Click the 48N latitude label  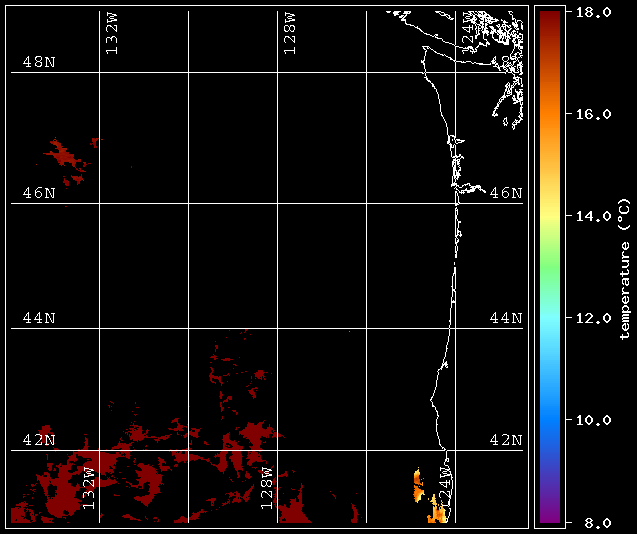[39, 62]
